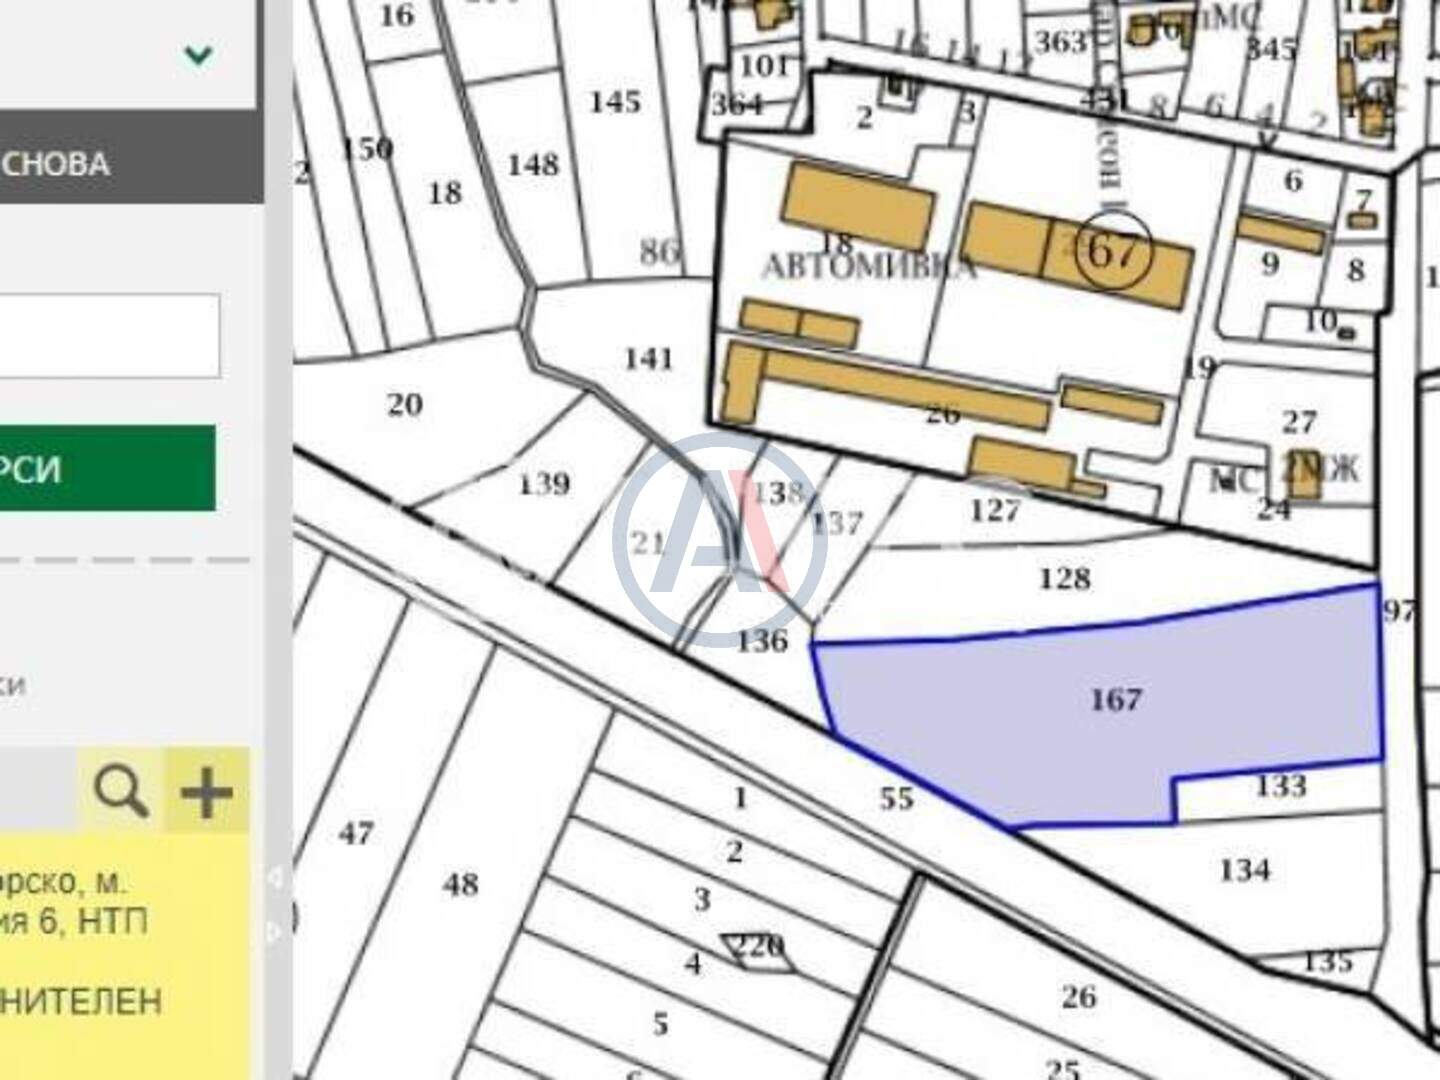The image size is (1440, 1080).
Task: Click the magnifier search icon
Action: point(121,791)
